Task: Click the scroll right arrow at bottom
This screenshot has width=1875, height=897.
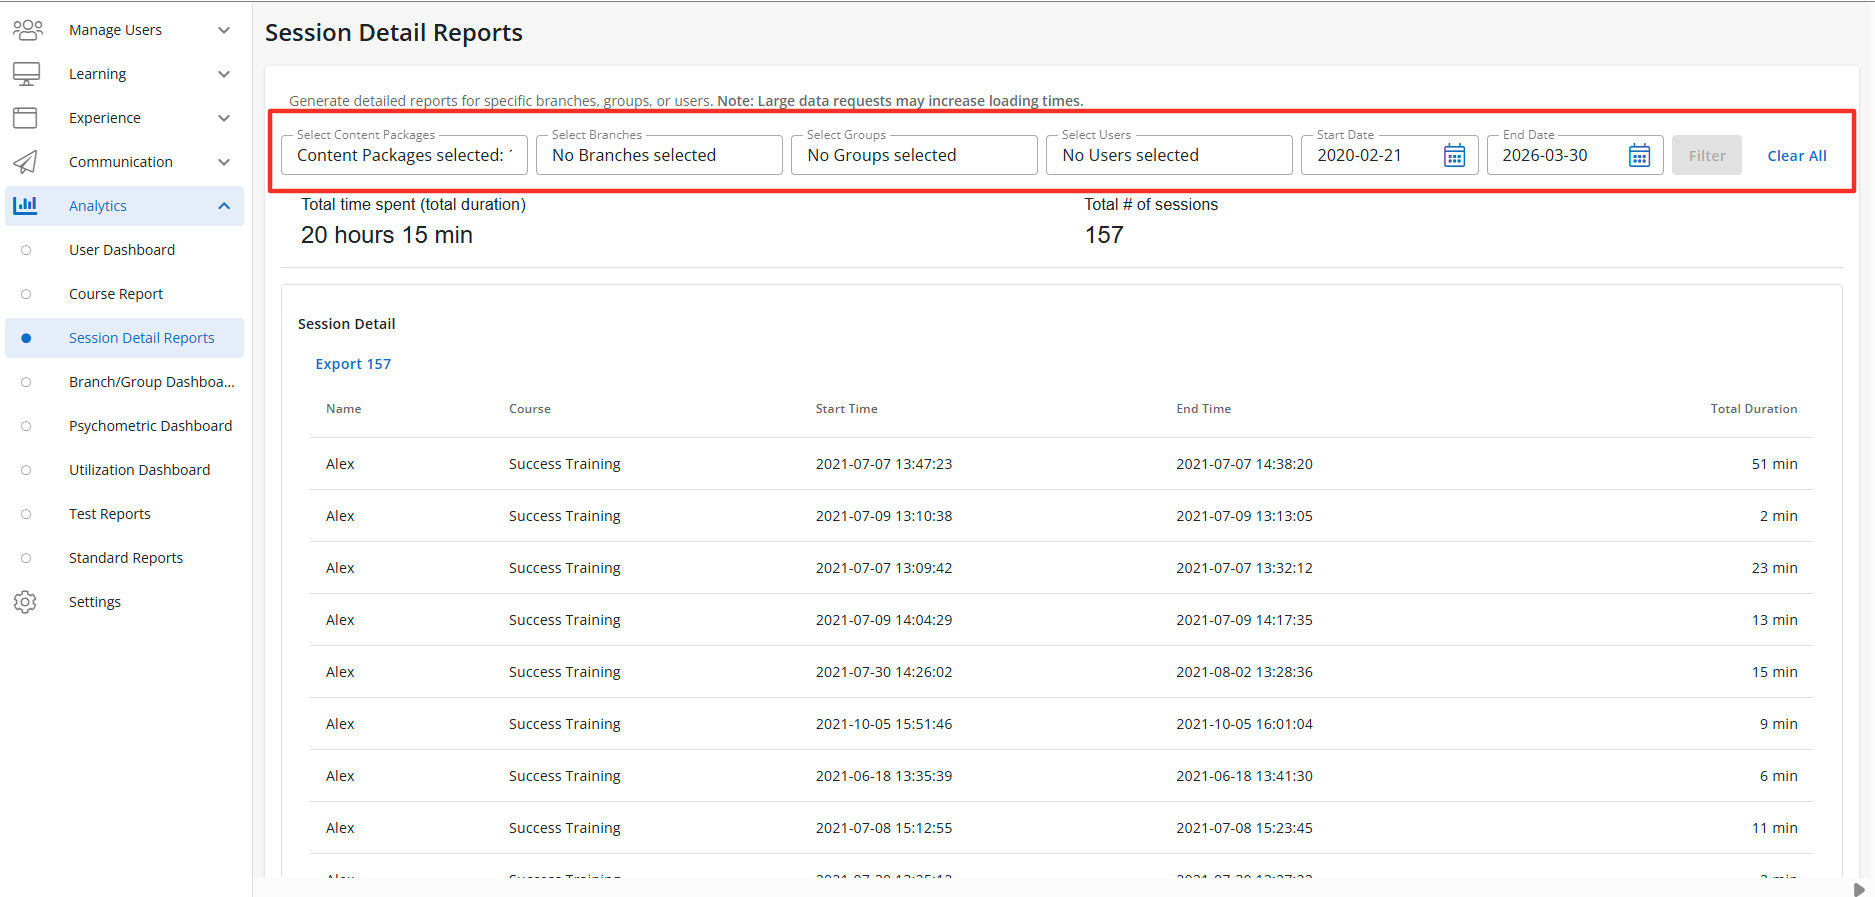Action: click(1858, 889)
